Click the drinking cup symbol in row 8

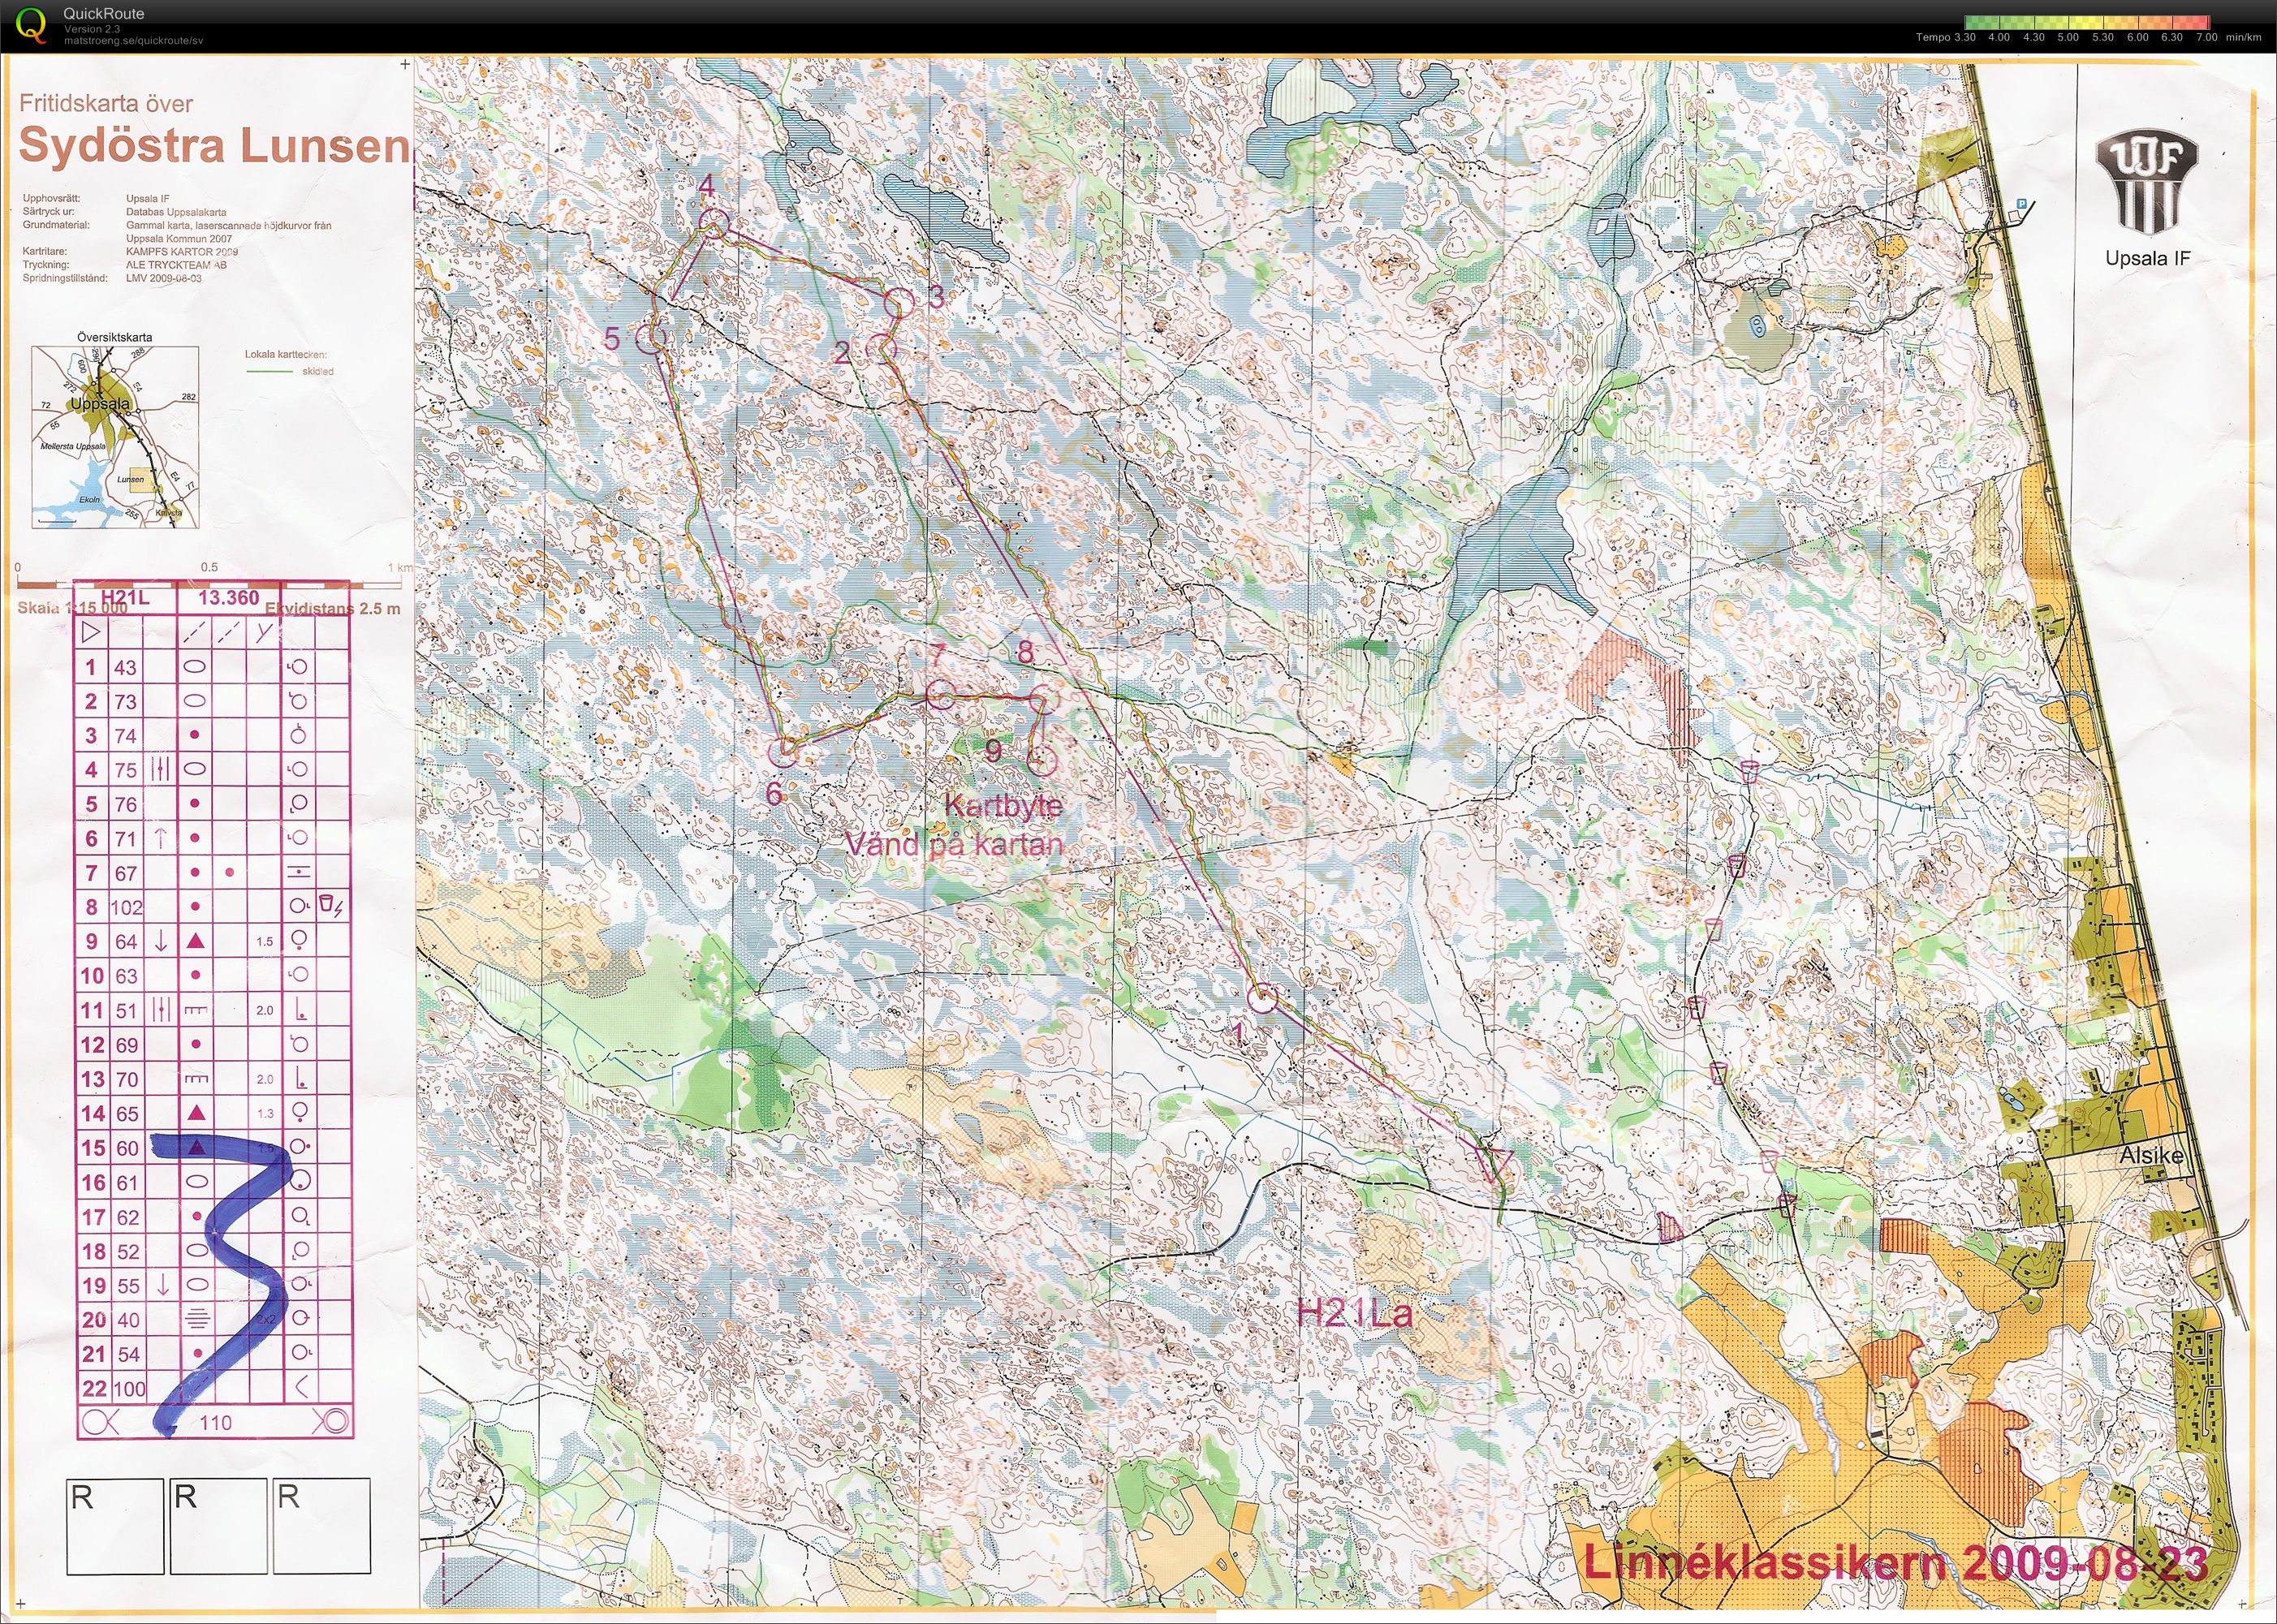coord(328,906)
